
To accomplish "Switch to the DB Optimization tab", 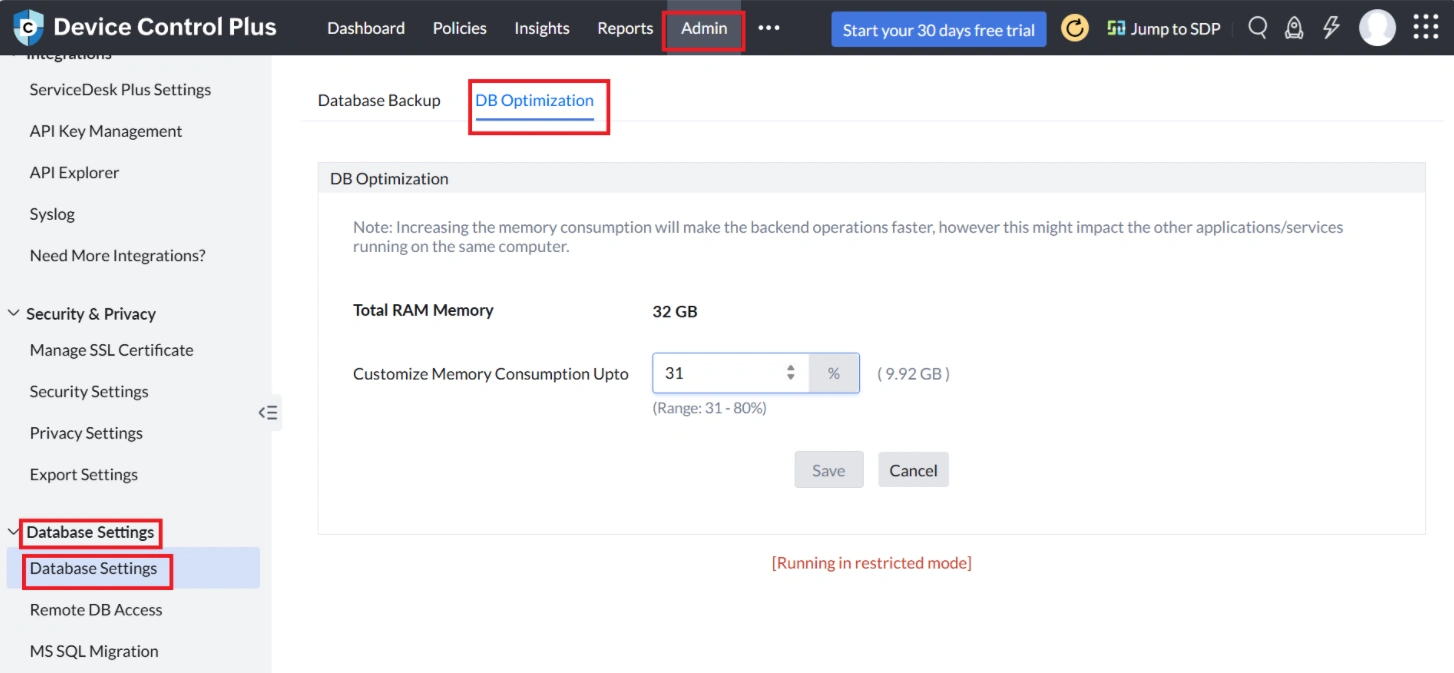I will click(535, 101).
